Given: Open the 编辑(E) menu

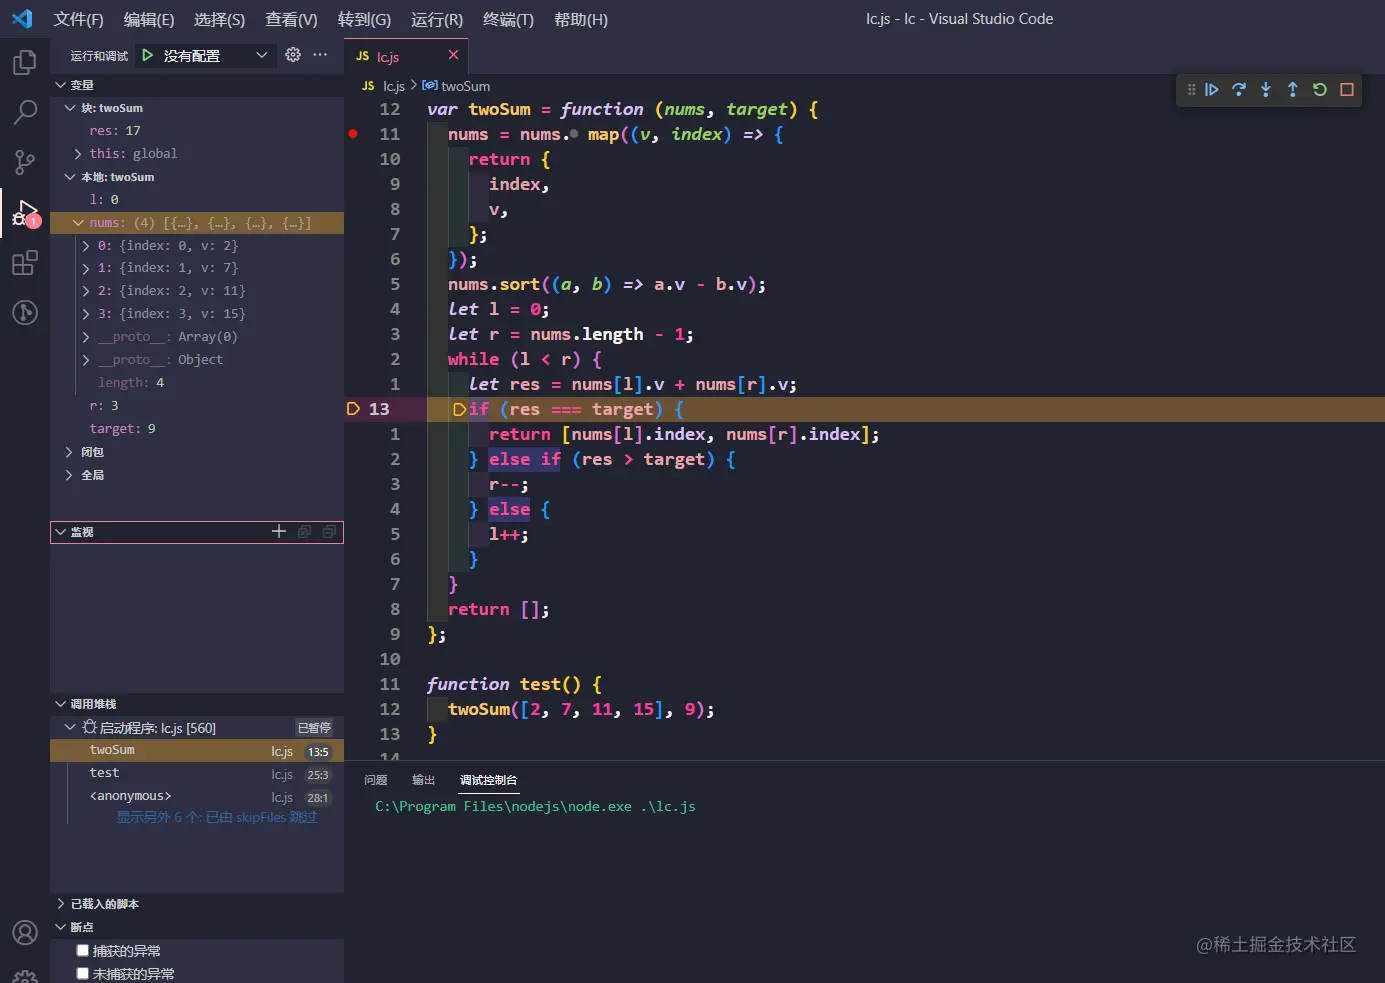Looking at the screenshot, I should tap(148, 19).
